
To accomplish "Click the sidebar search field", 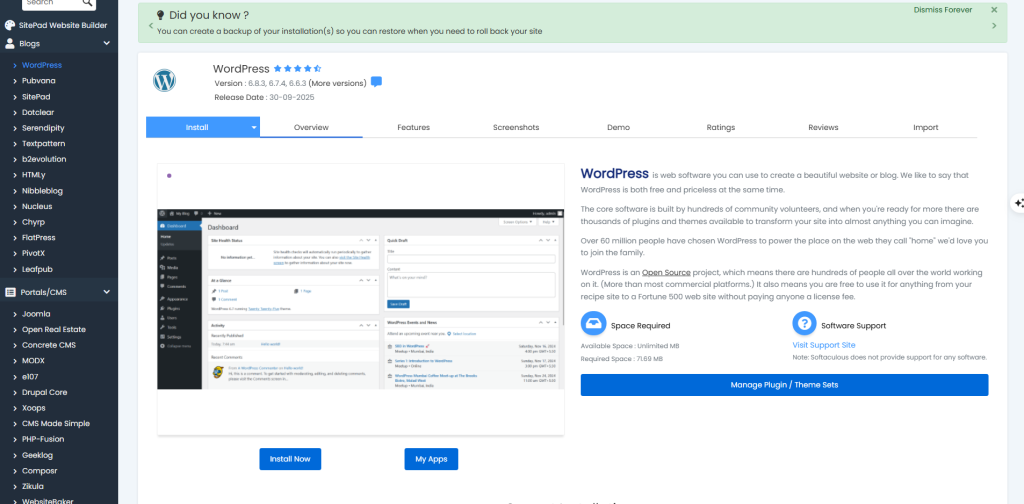I will [x=53, y=3].
